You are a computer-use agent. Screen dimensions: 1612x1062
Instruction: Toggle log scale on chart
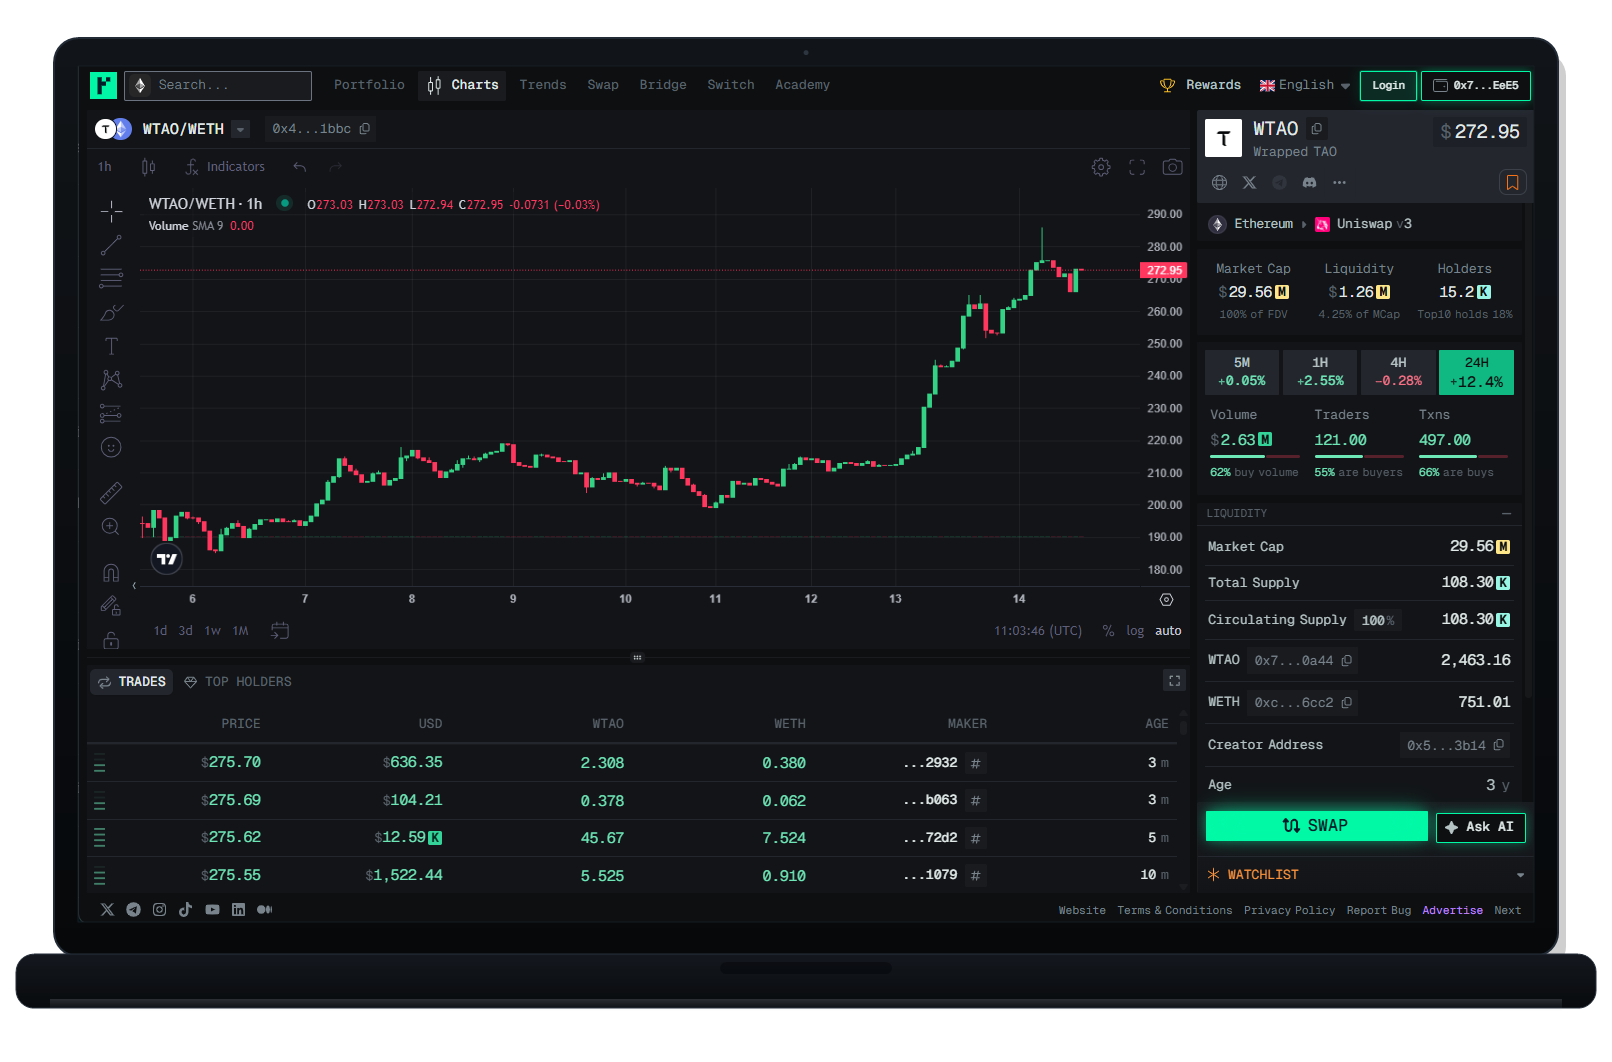[1135, 631]
